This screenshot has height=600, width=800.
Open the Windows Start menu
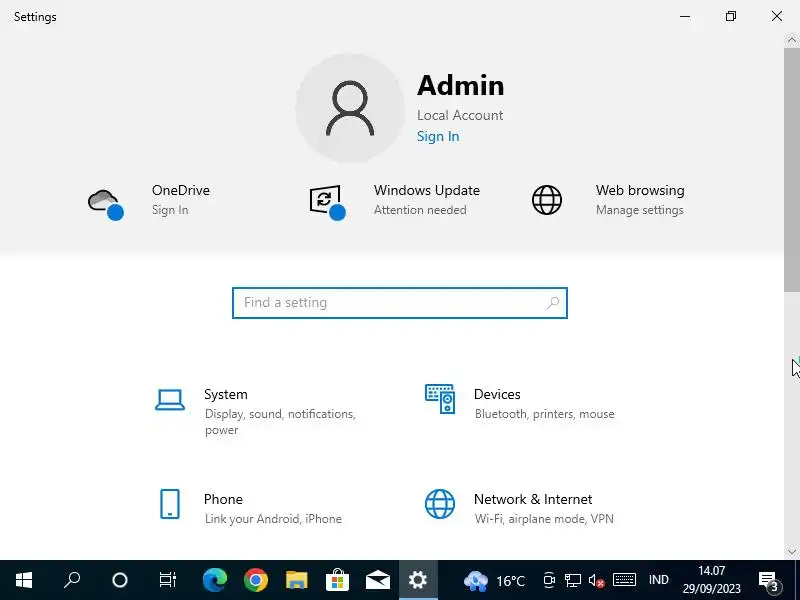(24, 580)
